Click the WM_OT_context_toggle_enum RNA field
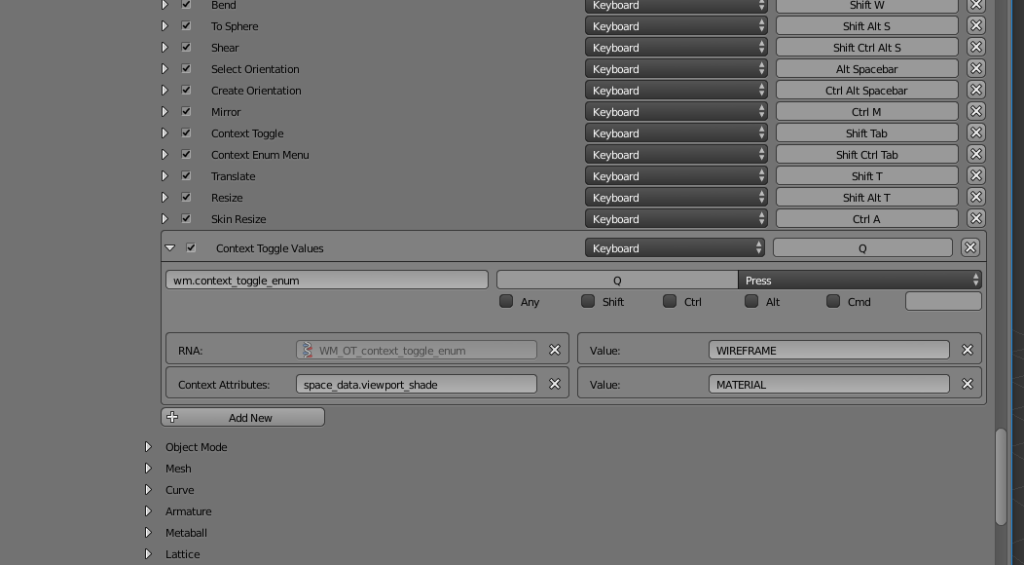The width and height of the screenshot is (1024, 565). point(417,350)
